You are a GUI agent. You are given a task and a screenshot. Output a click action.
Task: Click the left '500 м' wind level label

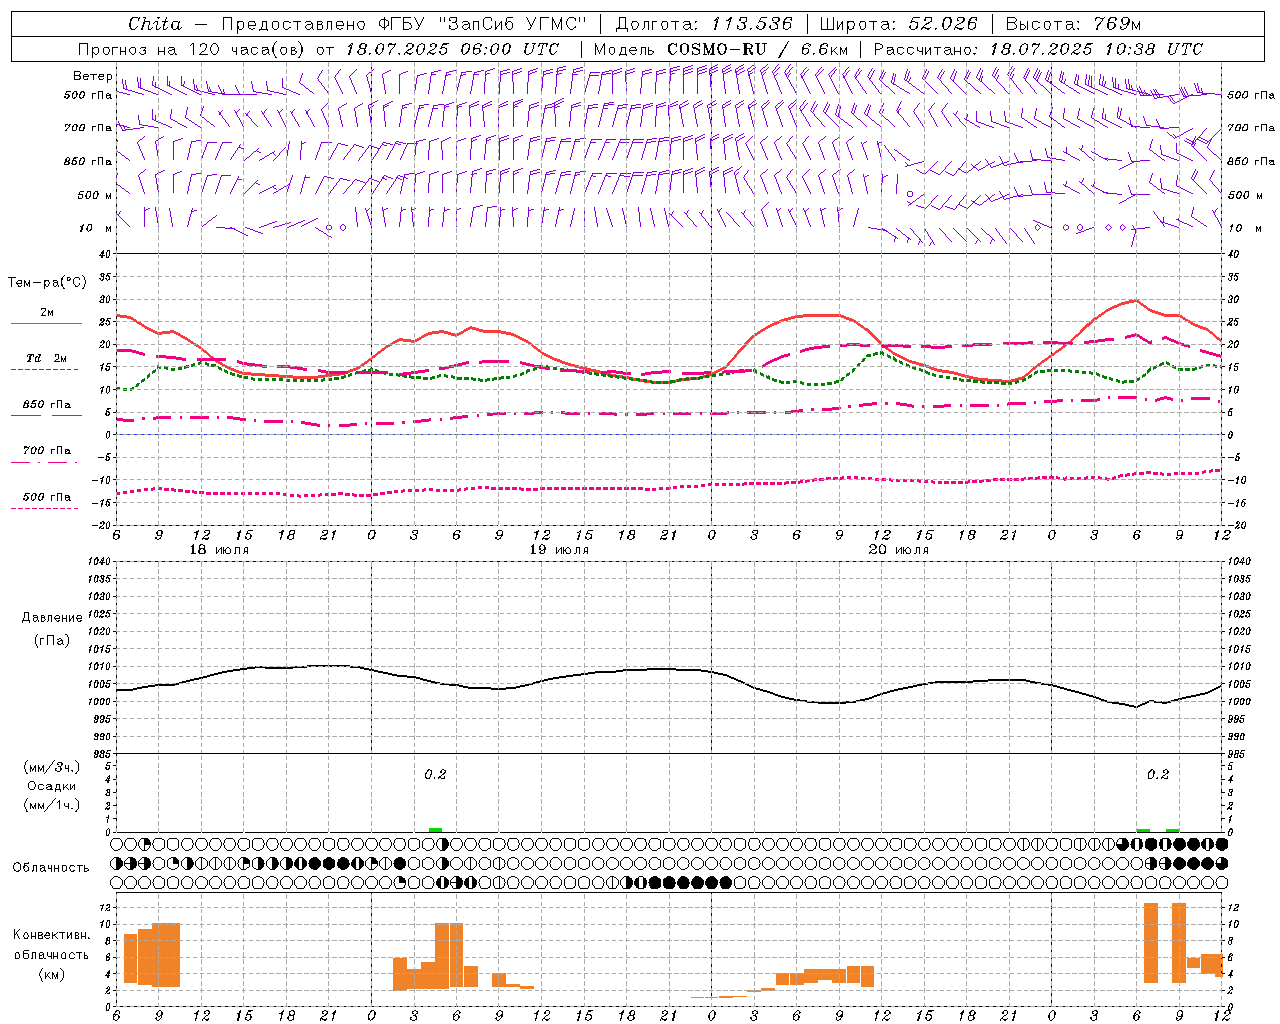point(94,195)
